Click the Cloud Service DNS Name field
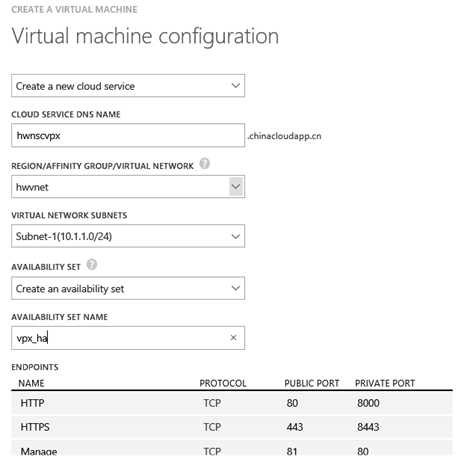 128,135
